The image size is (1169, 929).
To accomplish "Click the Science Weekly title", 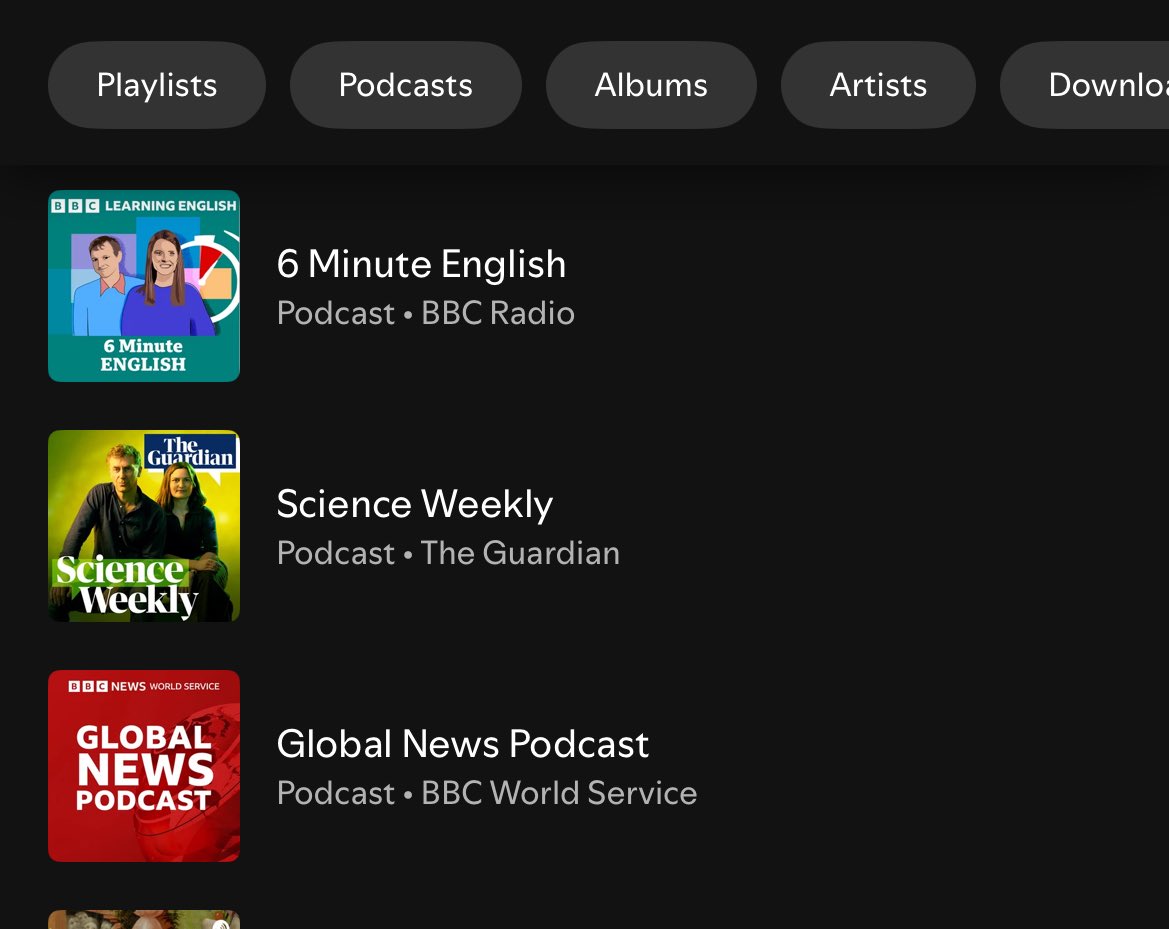I will click(415, 504).
